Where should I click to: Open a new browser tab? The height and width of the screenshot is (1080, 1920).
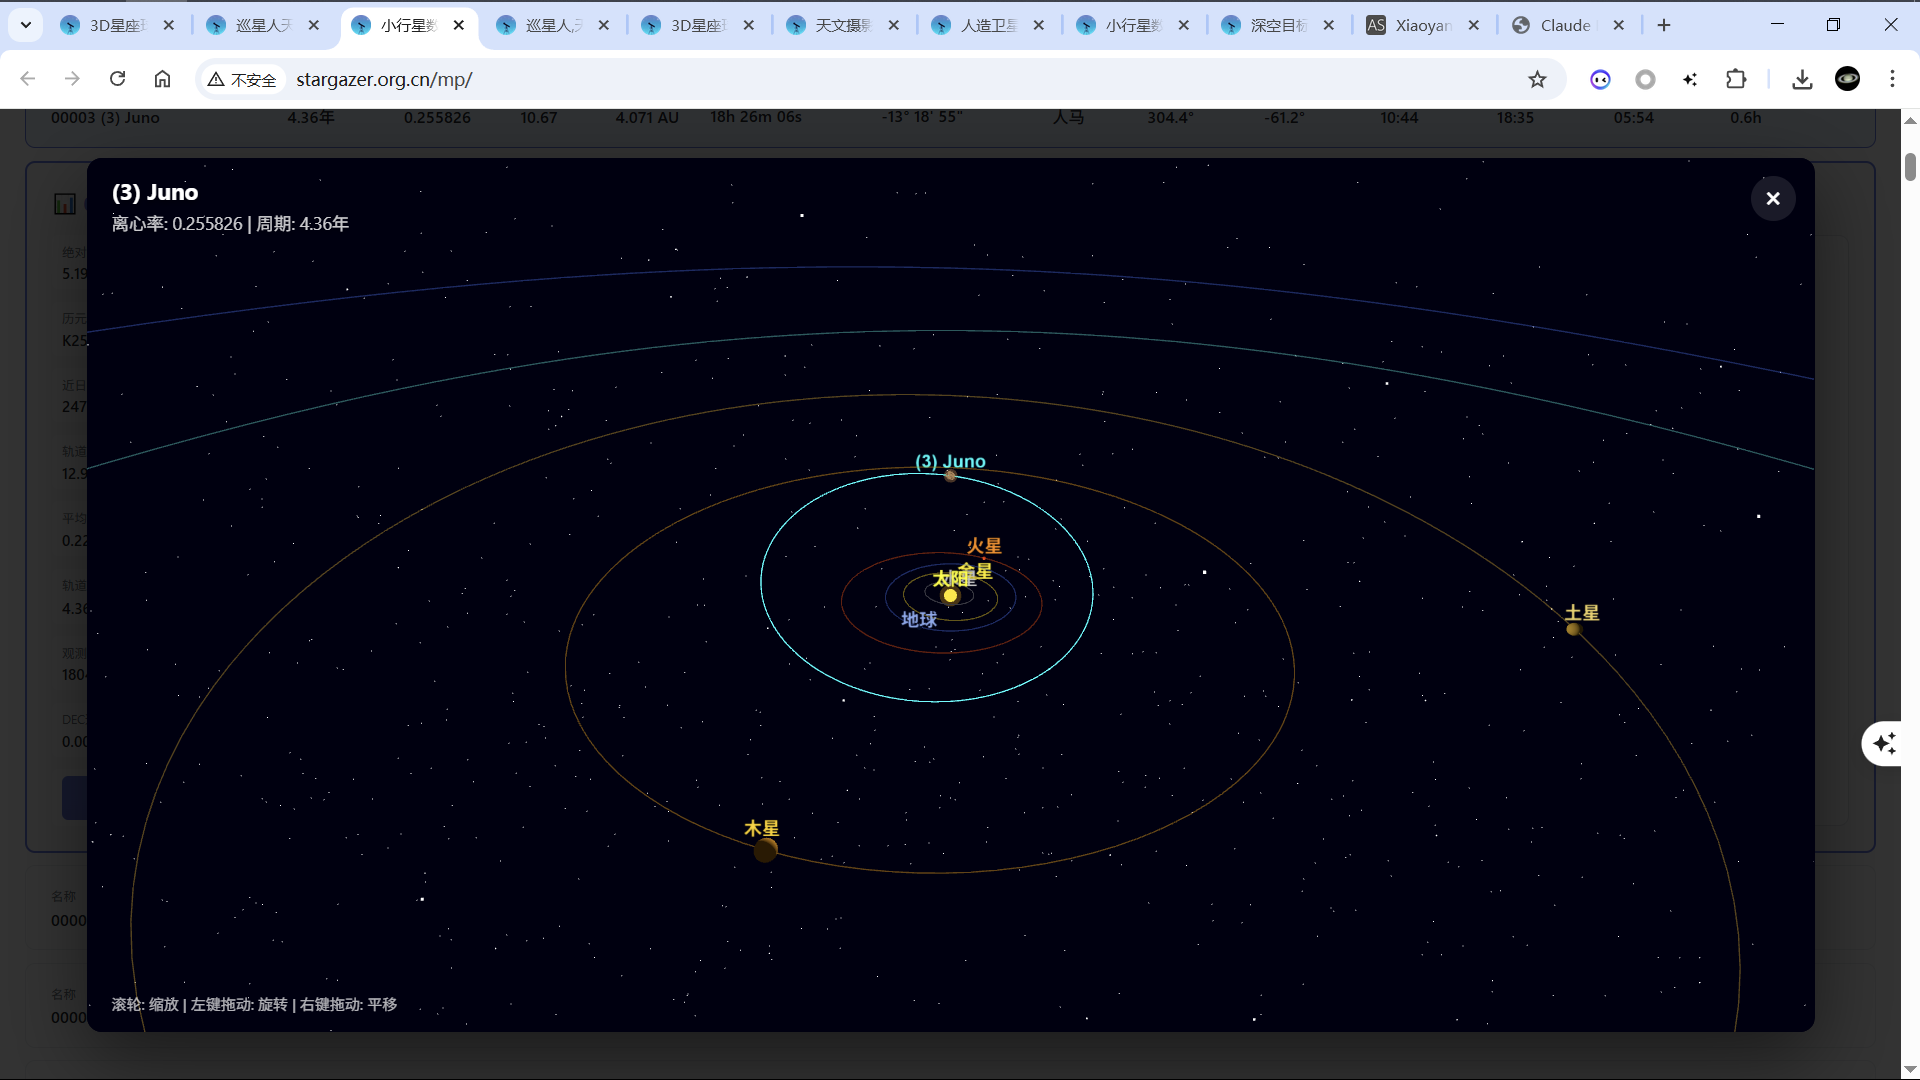pos(1664,25)
